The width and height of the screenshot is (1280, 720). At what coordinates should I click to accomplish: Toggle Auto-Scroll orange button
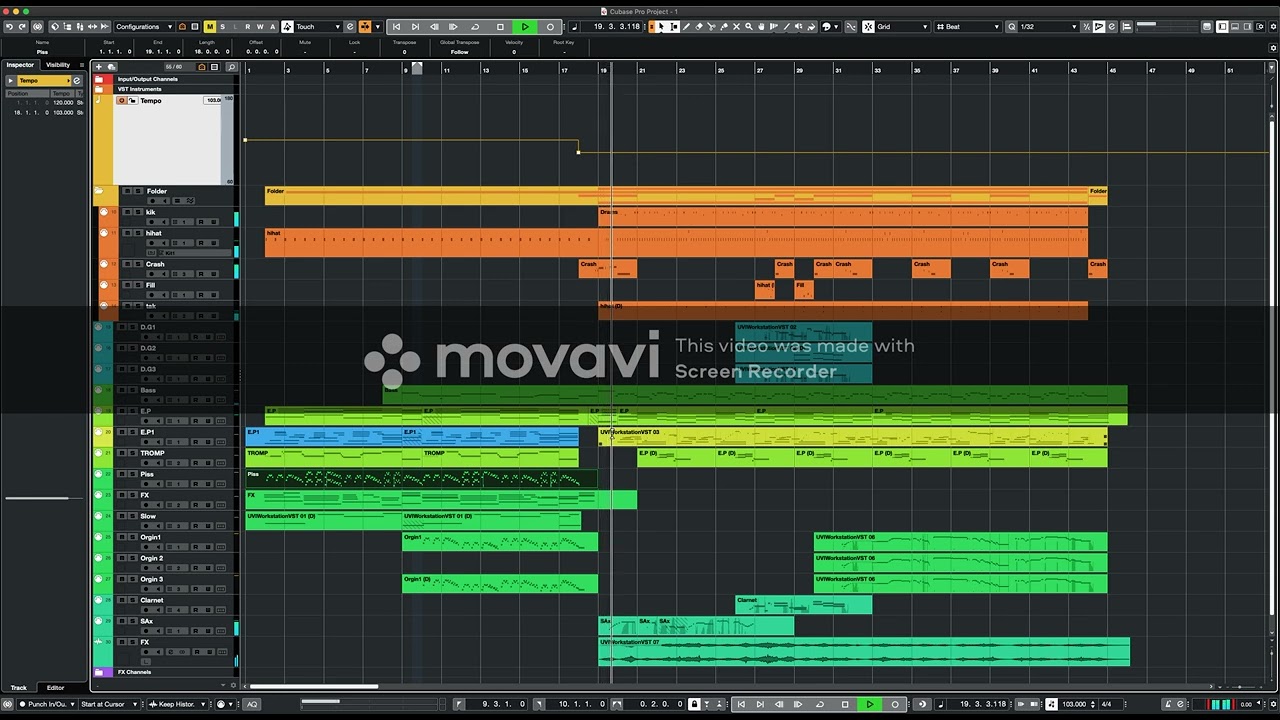pos(364,27)
